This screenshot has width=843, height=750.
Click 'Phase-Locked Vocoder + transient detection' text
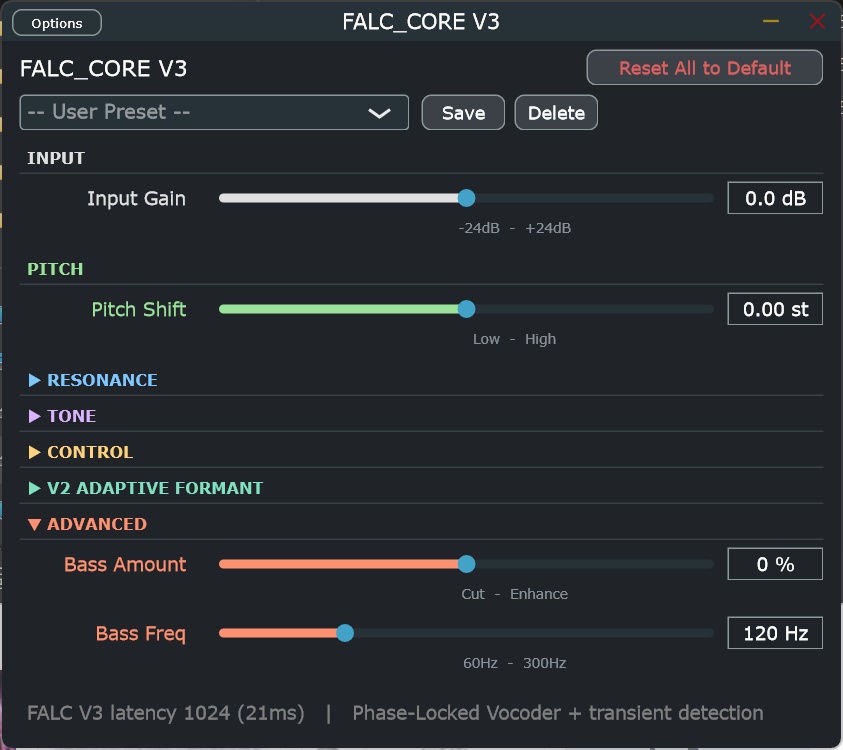point(558,713)
